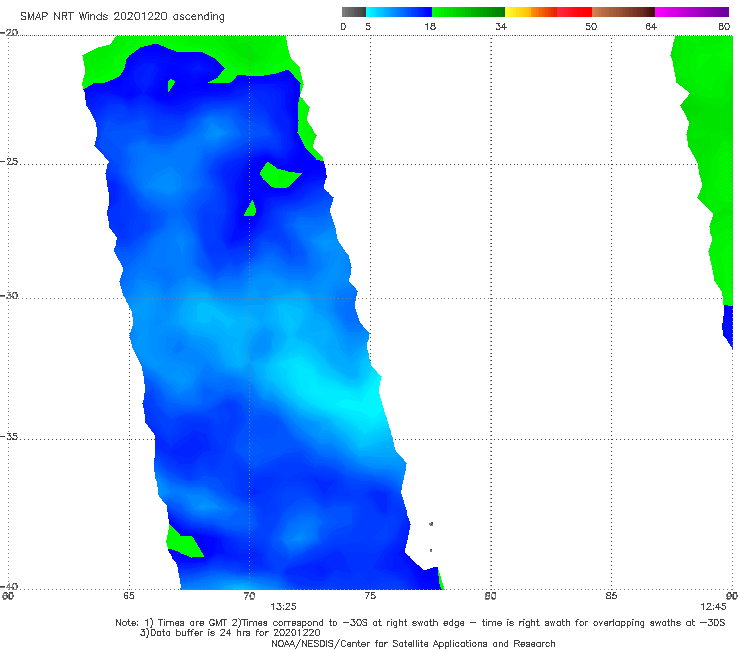Click the latitude label '-35'
740x650 pixels.
click(9, 436)
